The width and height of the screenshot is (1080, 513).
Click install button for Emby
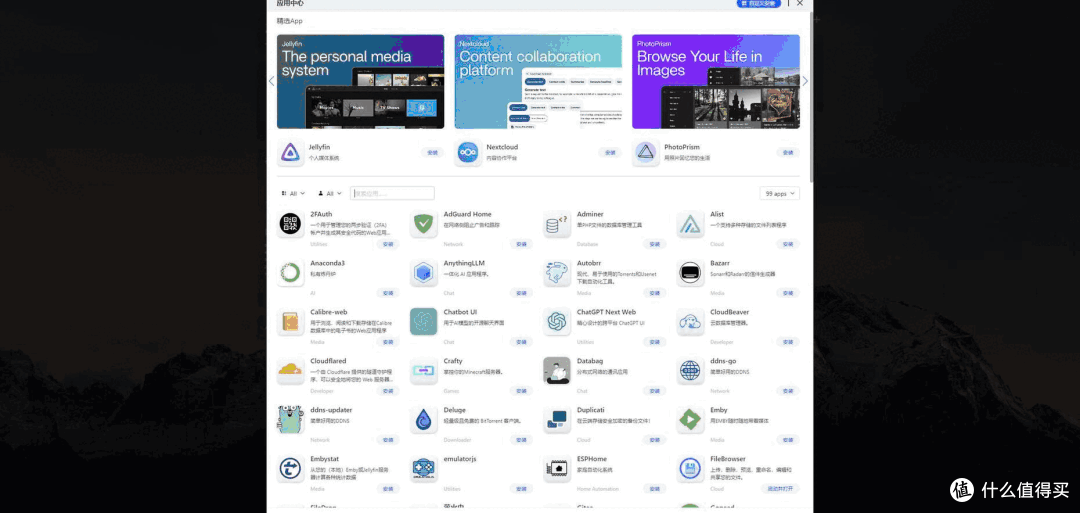tap(788, 439)
